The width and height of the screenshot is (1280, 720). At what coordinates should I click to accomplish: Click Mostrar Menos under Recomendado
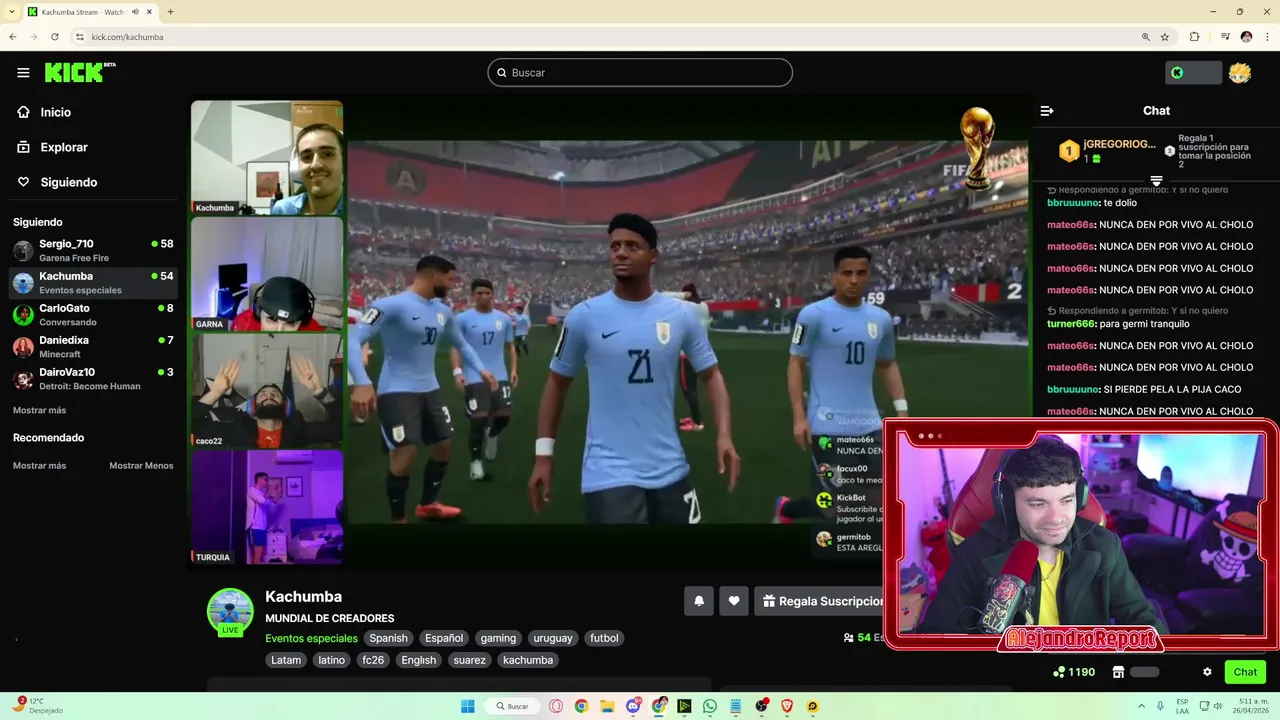[x=141, y=465]
